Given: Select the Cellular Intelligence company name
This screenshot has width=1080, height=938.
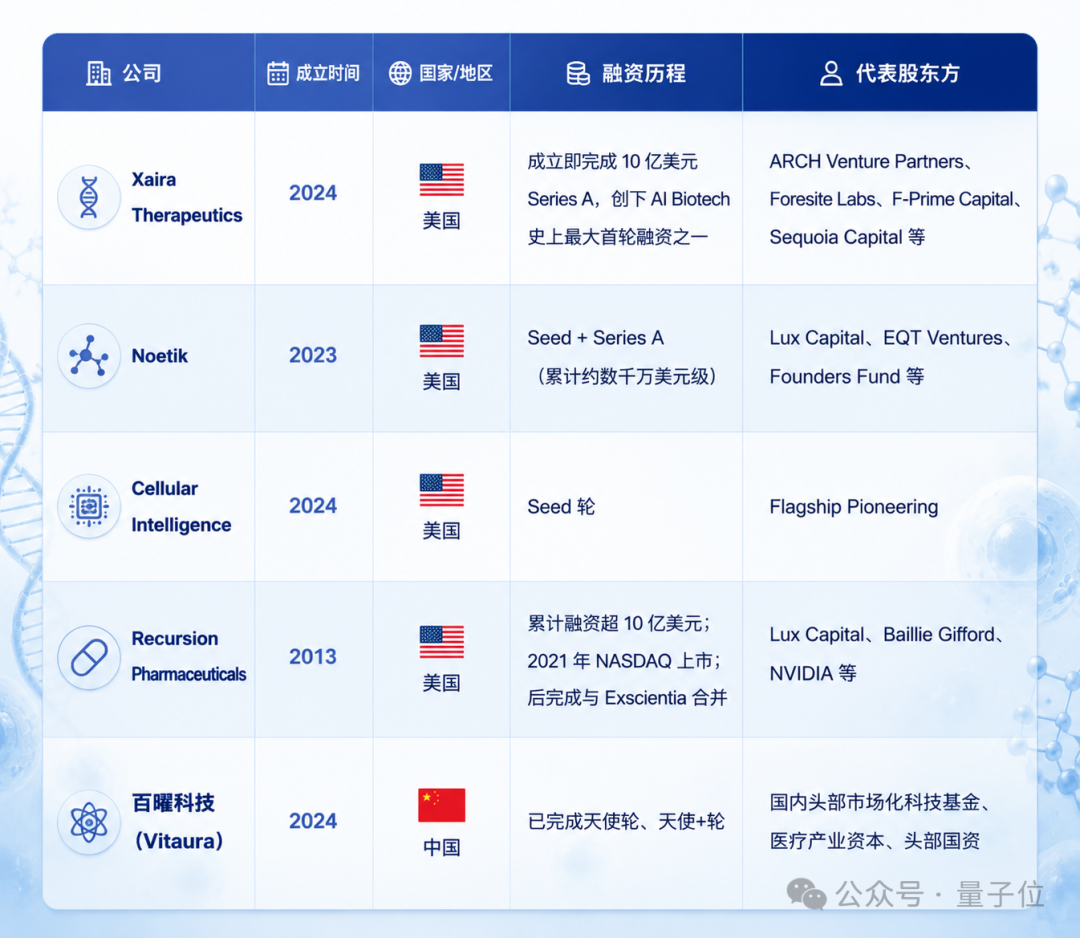Looking at the screenshot, I should coord(181,507).
